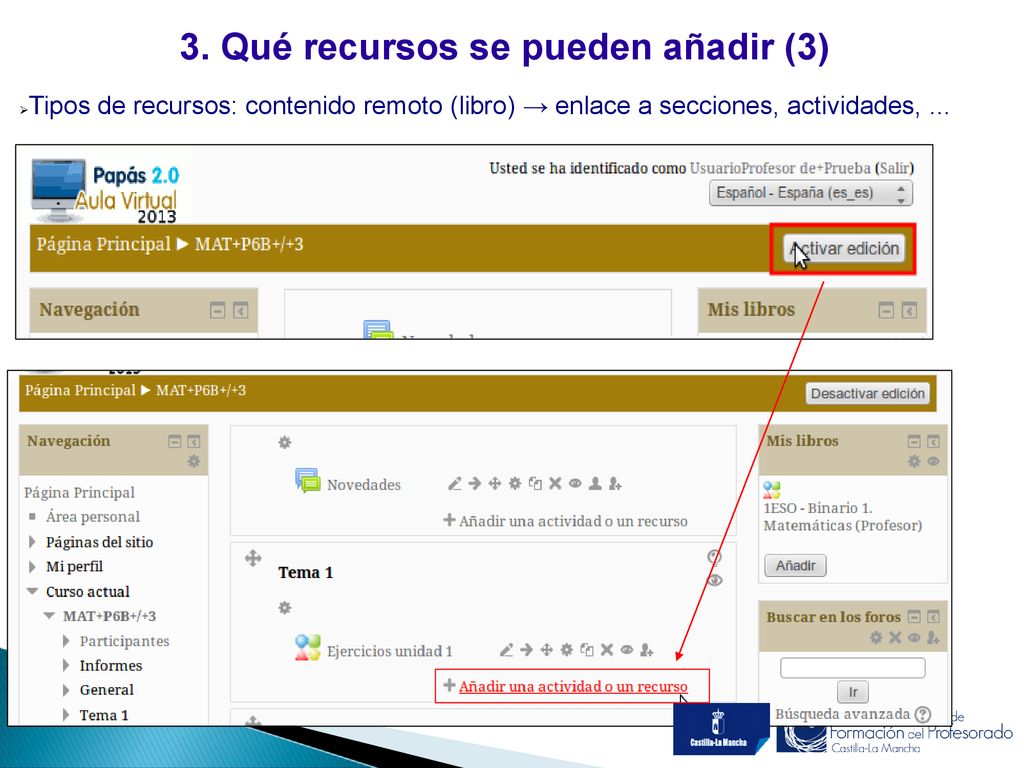Screen dimensions: 1024x768
Task: Collapse the Buscar en los foros block
Action: point(914,616)
